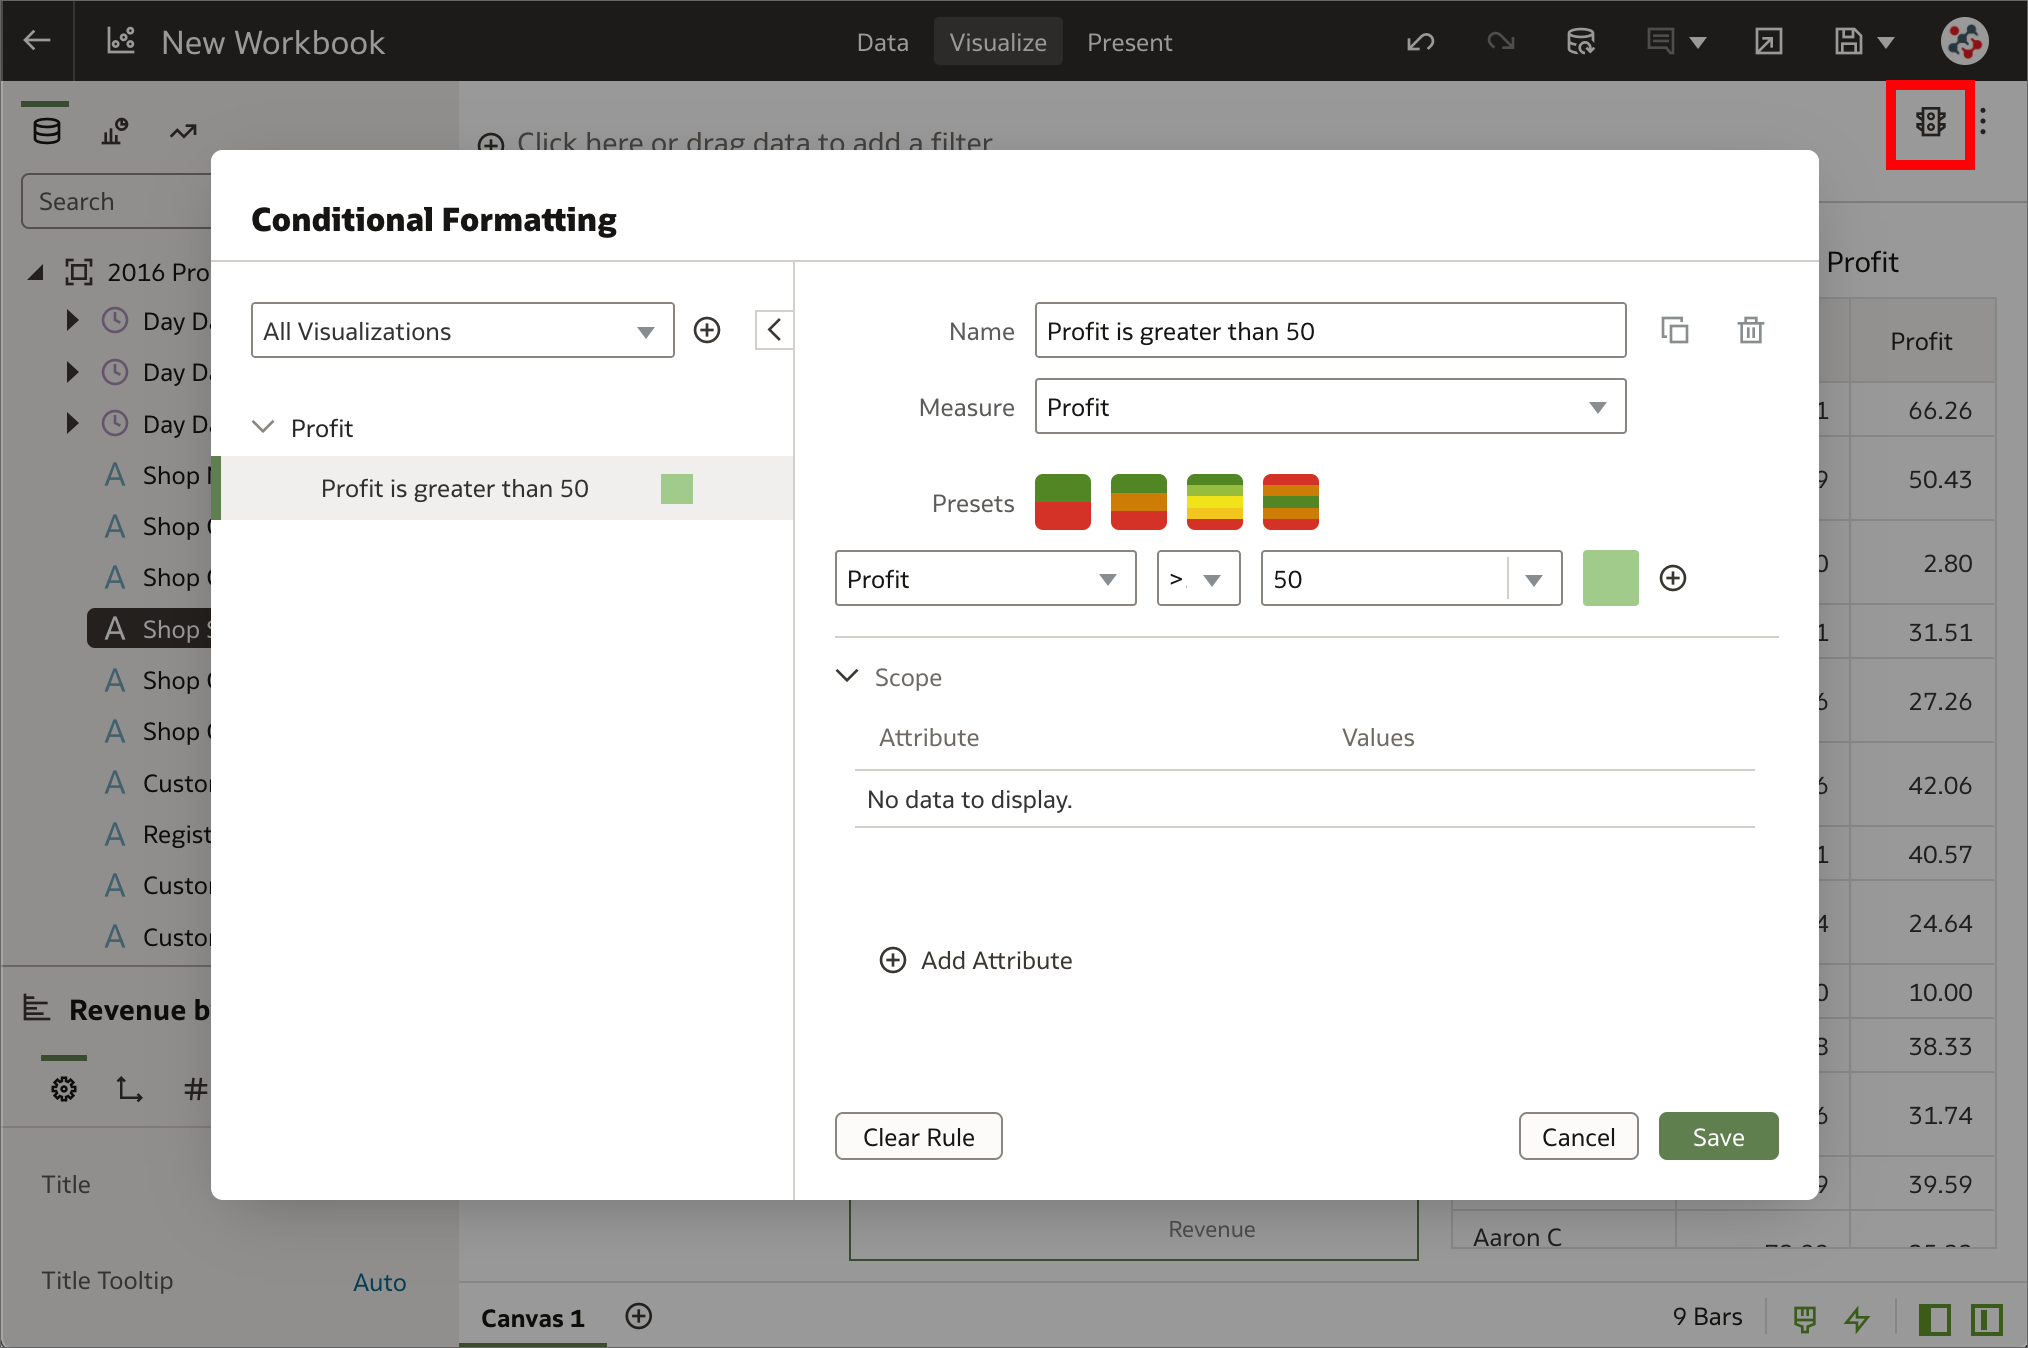Screen dimensions: 2028x1348
Task: Switch to the Data tab
Action: click(x=882, y=41)
